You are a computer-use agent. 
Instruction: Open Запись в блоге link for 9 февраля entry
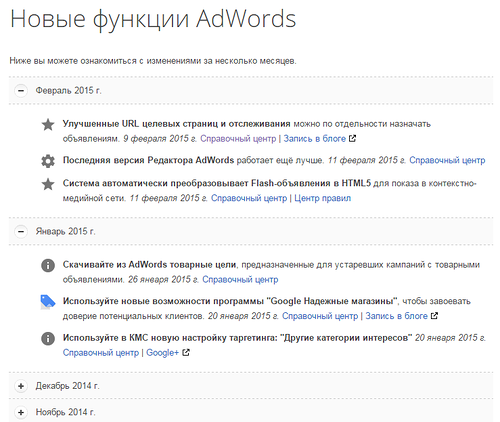click(315, 139)
